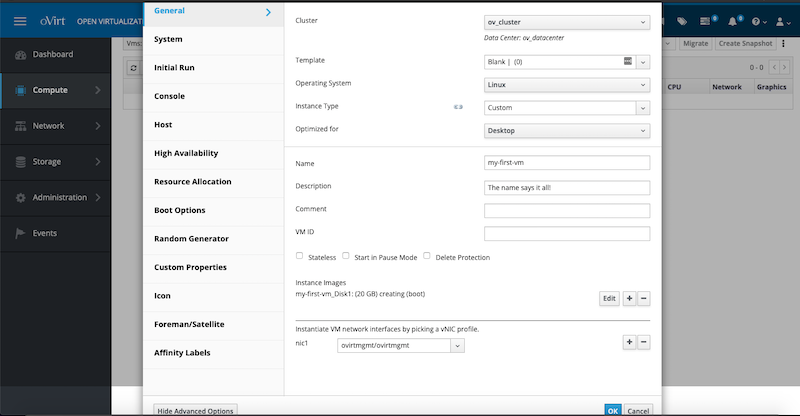800x416 pixels.
Task: Add an instance image with plus button
Action: 630,299
